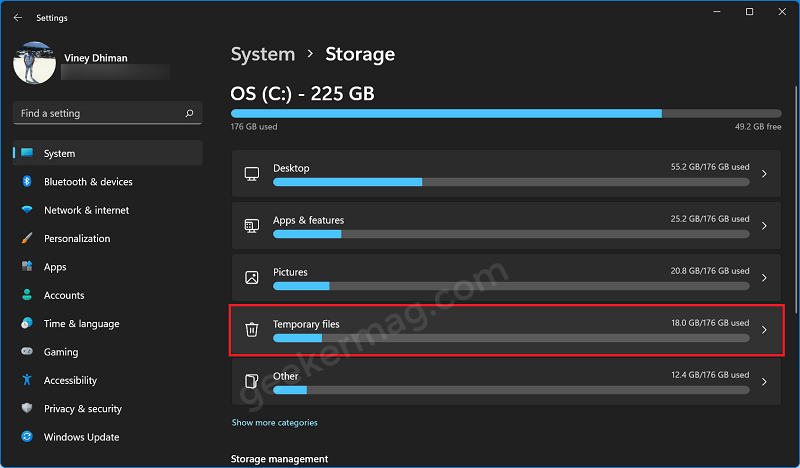
Task: Click the Apps & features category icon
Action: (252, 226)
